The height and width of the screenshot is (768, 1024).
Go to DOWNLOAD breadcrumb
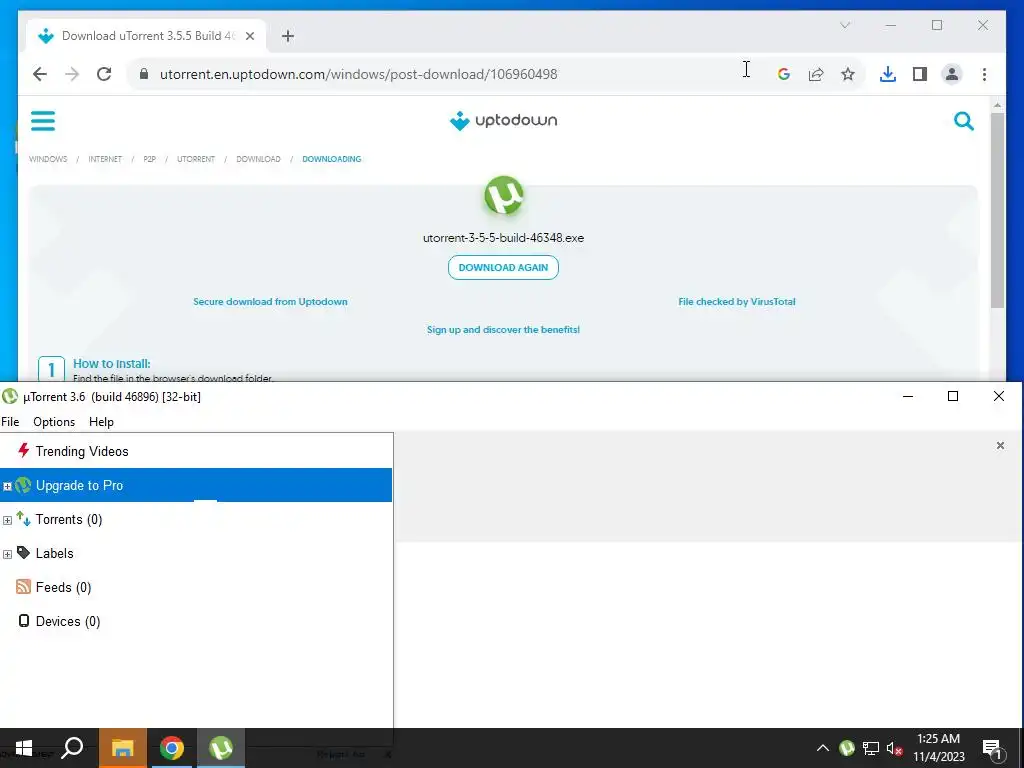pos(259,159)
